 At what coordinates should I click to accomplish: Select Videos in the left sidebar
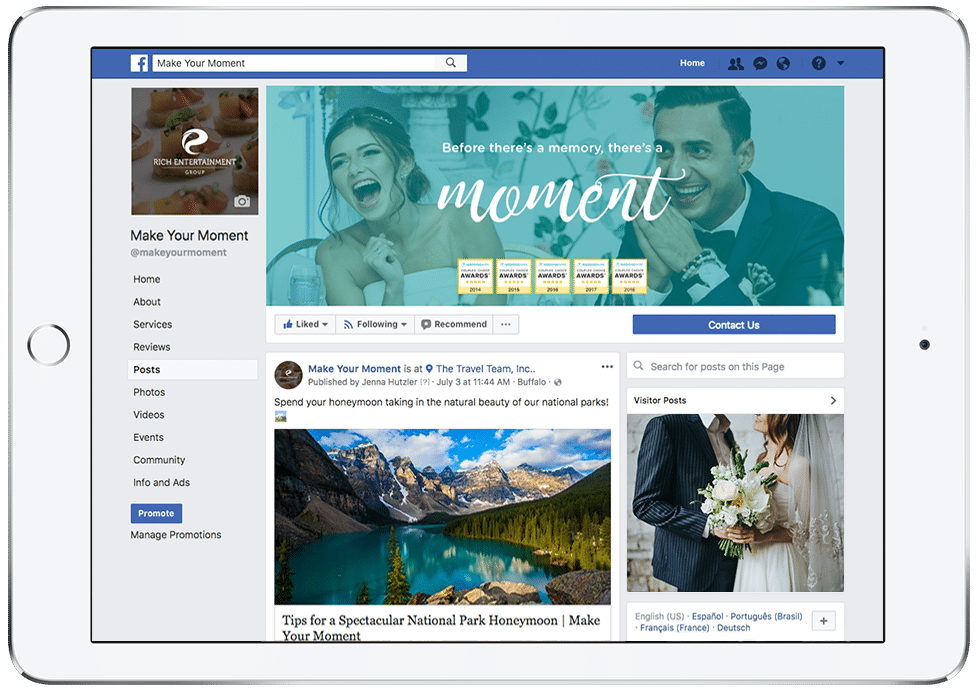point(149,415)
